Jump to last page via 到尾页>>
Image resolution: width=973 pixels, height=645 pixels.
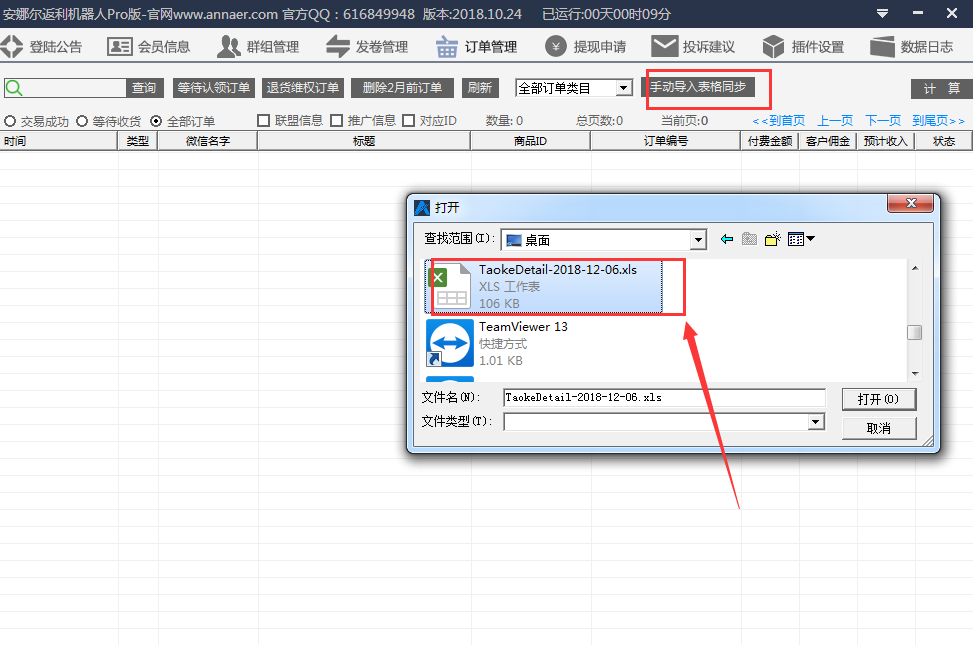(938, 121)
